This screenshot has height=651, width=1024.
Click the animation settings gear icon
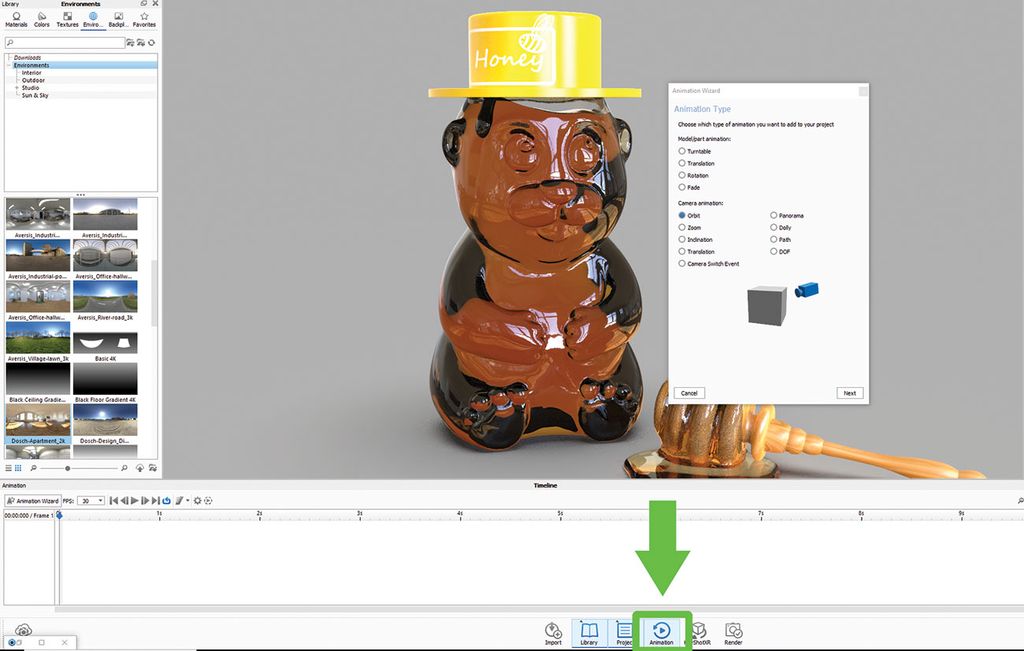pyautogui.click(x=197, y=501)
